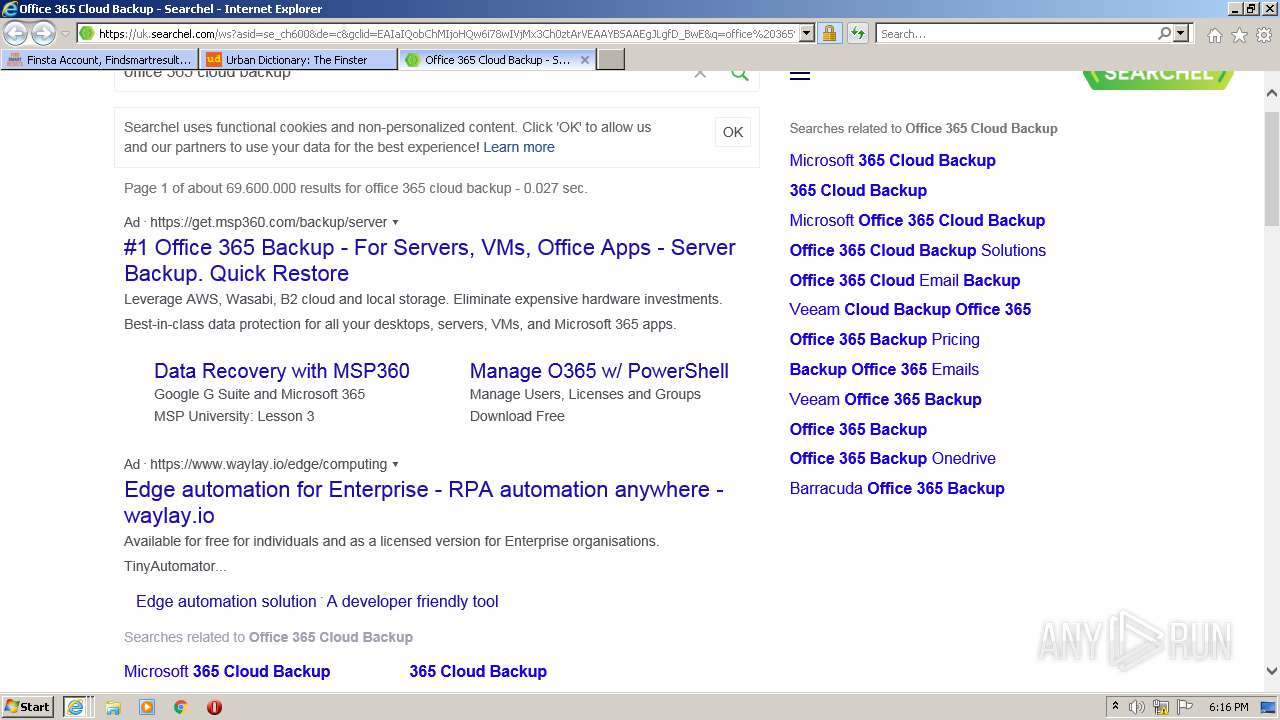
Task: Open the Action Center flag icon
Action: [1185, 707]
